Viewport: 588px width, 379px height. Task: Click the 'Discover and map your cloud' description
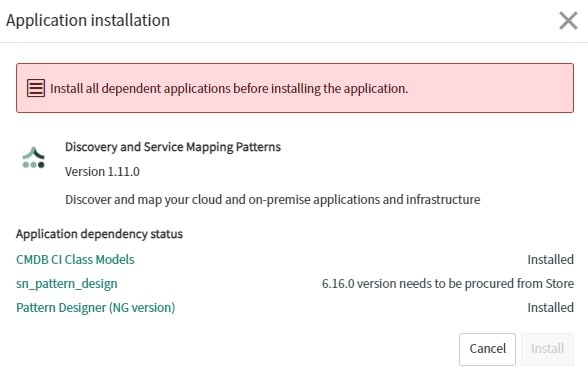(x=273, y=199)
